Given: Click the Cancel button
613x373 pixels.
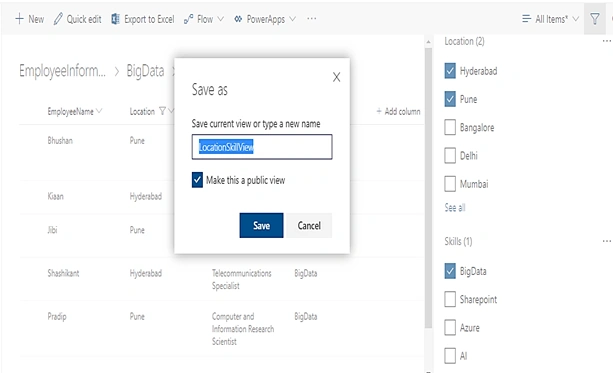Looking at the screenshot, I should pyautogui.click(x=309, y=225).
